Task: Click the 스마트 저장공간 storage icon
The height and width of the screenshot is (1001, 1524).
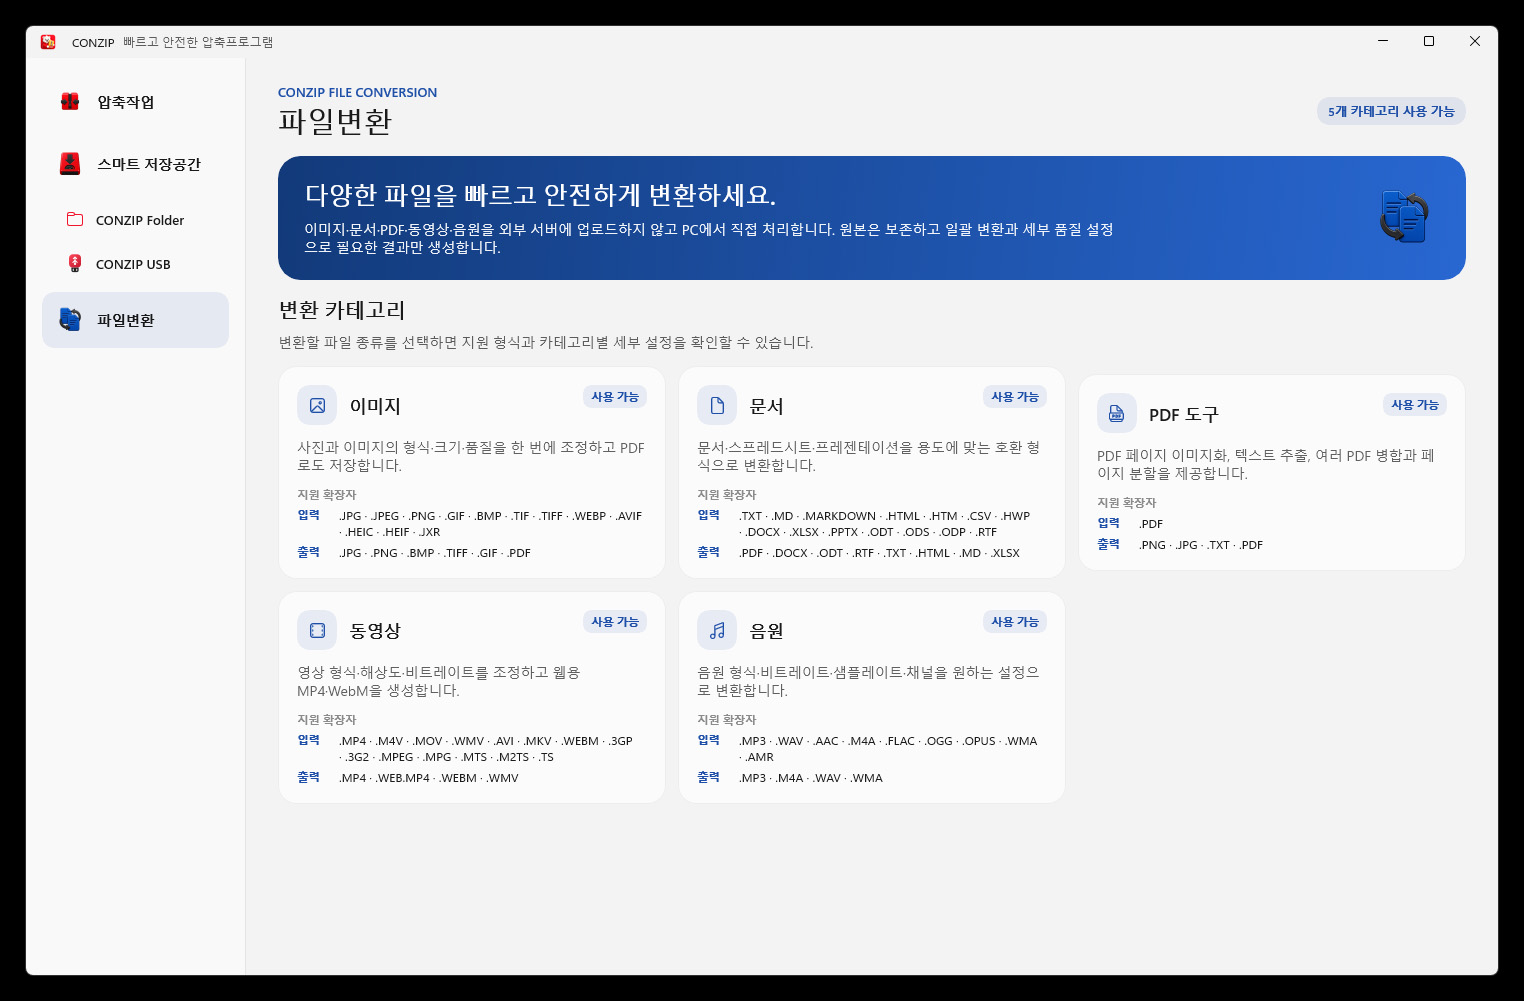Action: tap(70, 164)
